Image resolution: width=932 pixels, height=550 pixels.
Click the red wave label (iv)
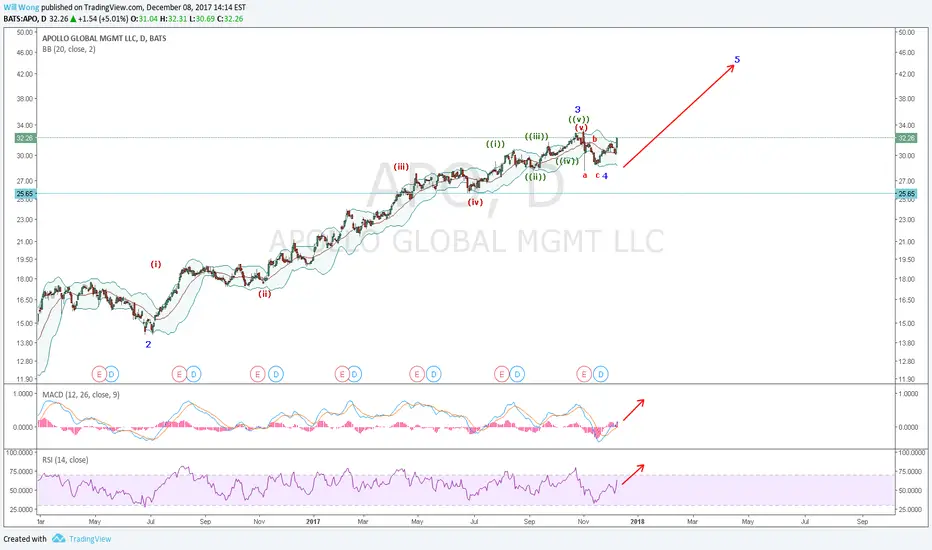(x=475, y=202)
